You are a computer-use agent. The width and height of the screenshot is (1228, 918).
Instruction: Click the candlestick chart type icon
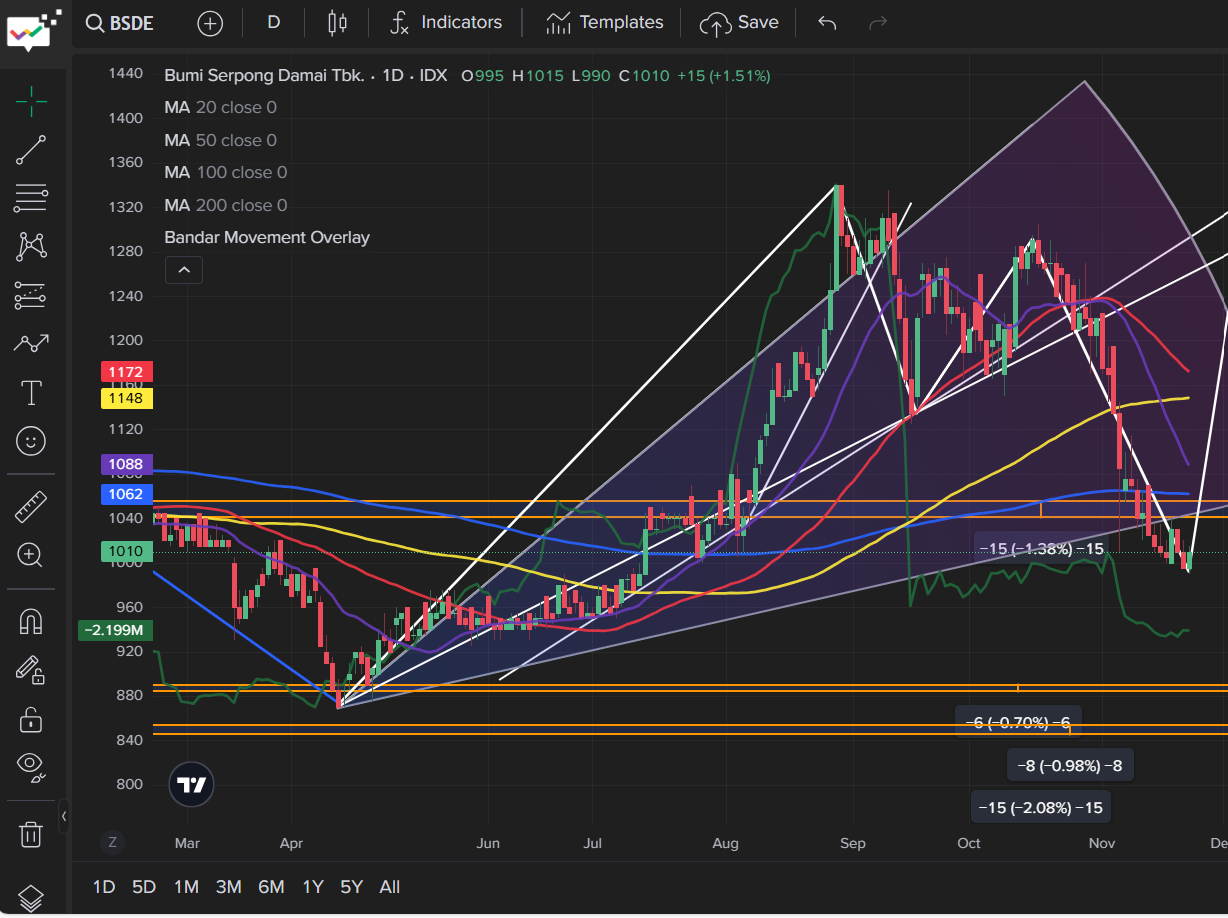[336, 22]
